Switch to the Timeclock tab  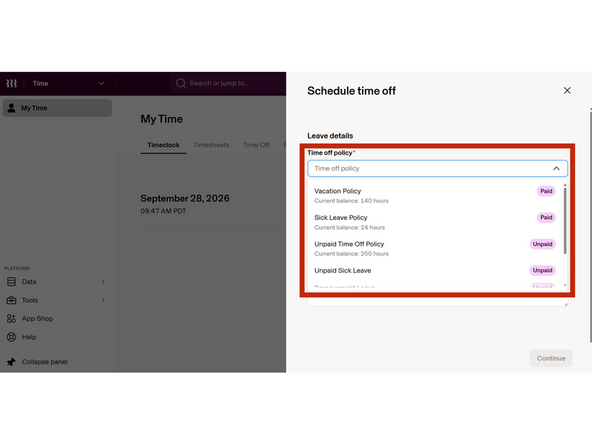163,145
